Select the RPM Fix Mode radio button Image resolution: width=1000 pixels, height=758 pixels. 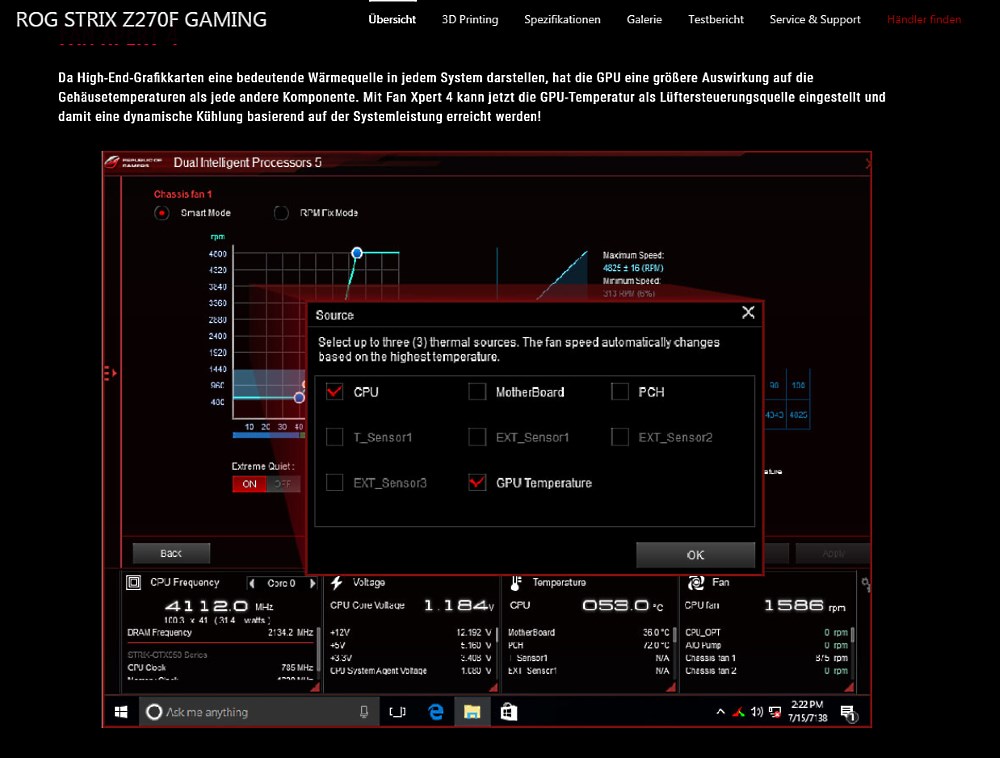coord(281,213)
